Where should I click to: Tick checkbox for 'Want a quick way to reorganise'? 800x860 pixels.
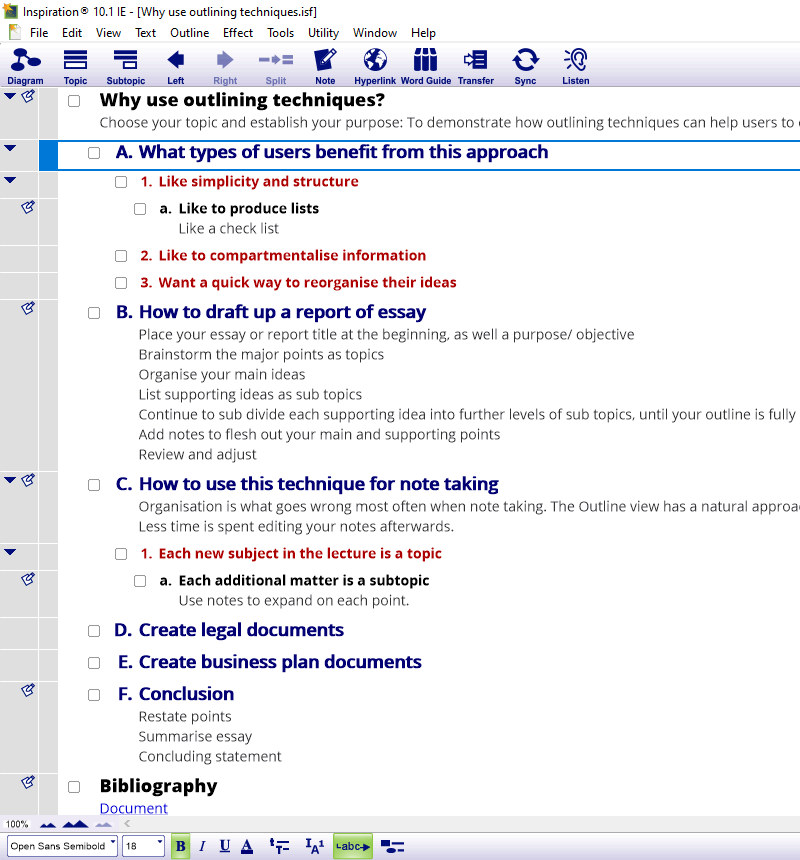pyautogui.click(x=121, y=283)
